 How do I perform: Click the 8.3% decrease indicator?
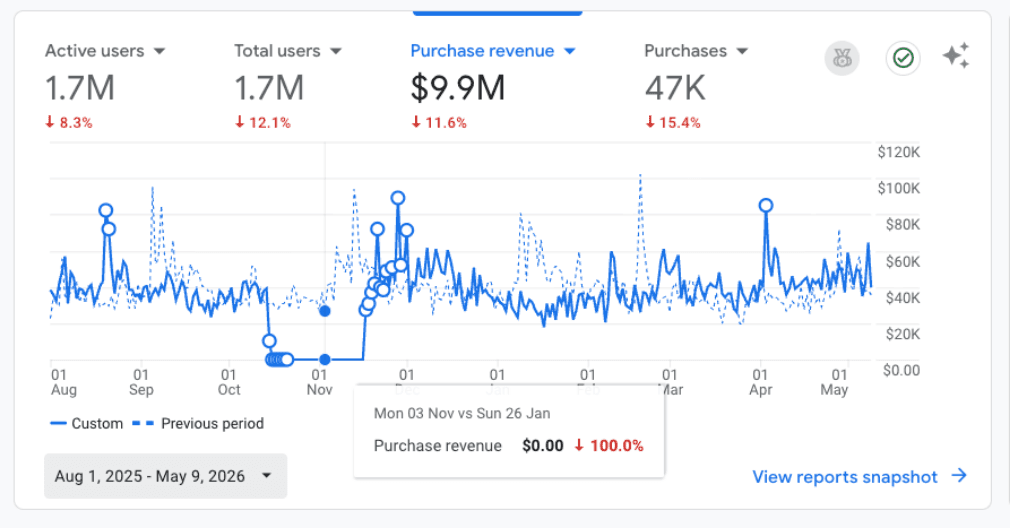[69, 122]
